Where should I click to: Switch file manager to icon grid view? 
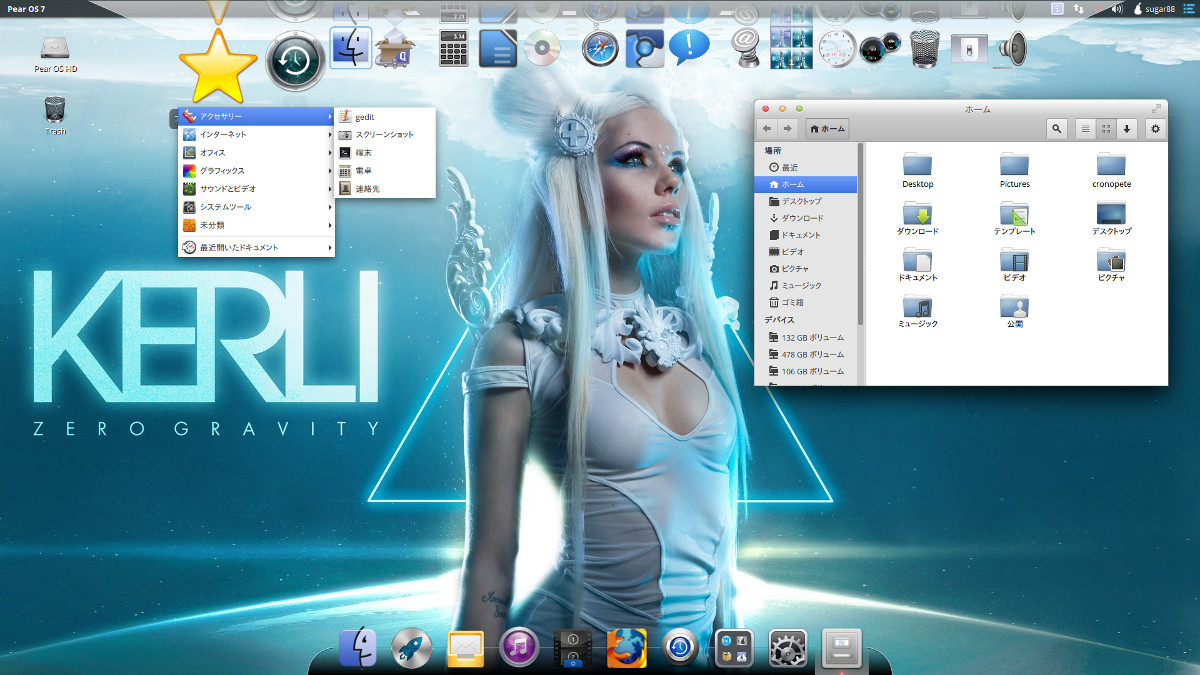[x=1106, y=128]
